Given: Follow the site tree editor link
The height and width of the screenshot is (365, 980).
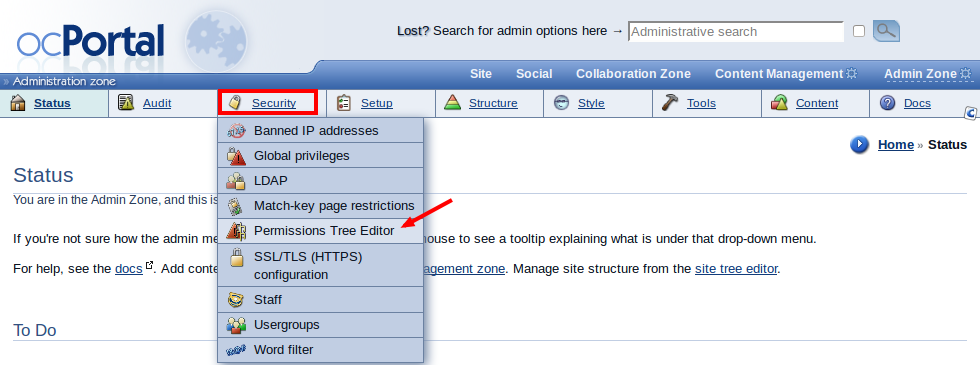Looking at the screenshot, I should (736, 269).
